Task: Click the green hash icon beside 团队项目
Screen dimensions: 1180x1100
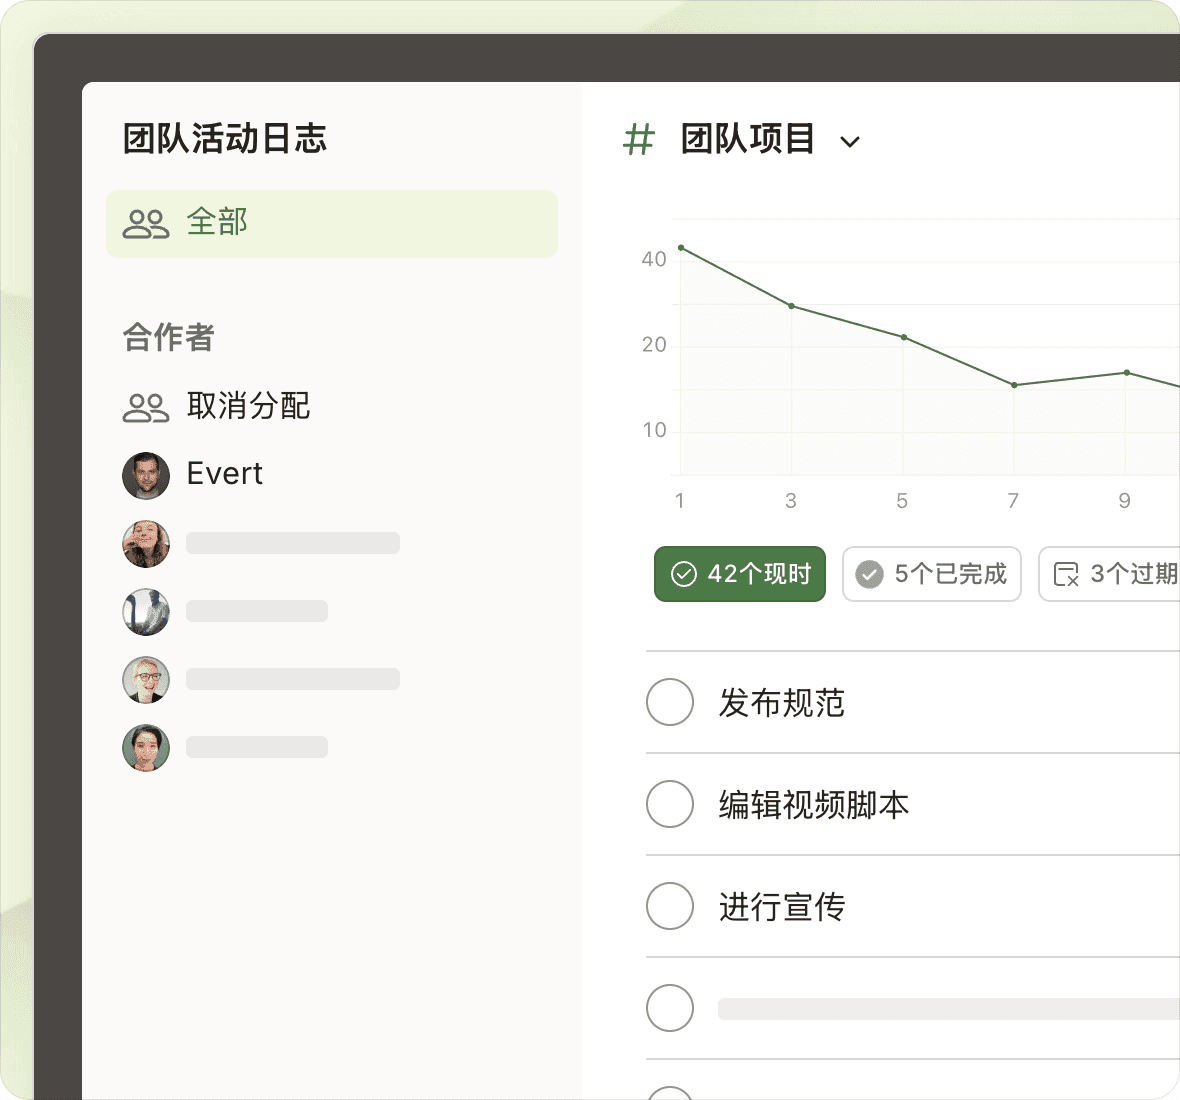Action: 638,140
